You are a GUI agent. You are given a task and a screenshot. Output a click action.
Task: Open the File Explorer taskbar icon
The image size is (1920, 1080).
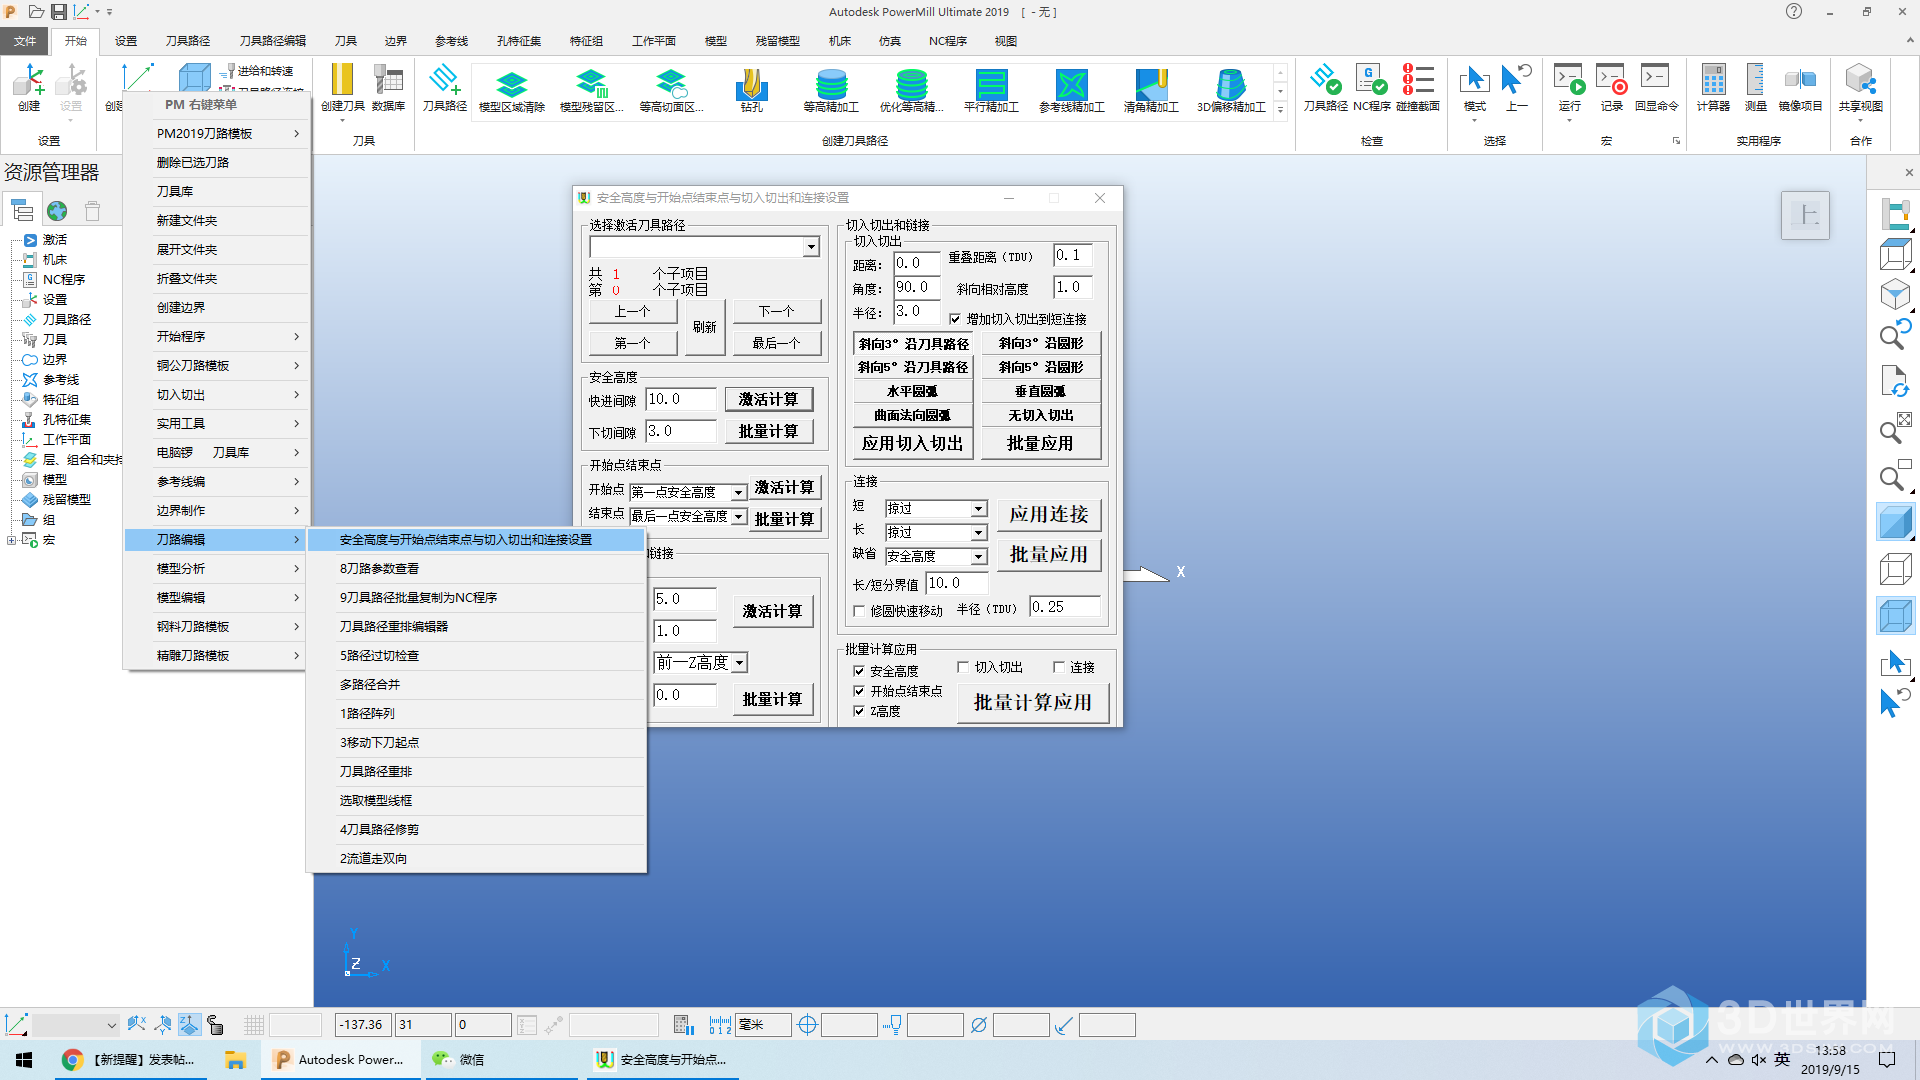(x=235, y=1059)
